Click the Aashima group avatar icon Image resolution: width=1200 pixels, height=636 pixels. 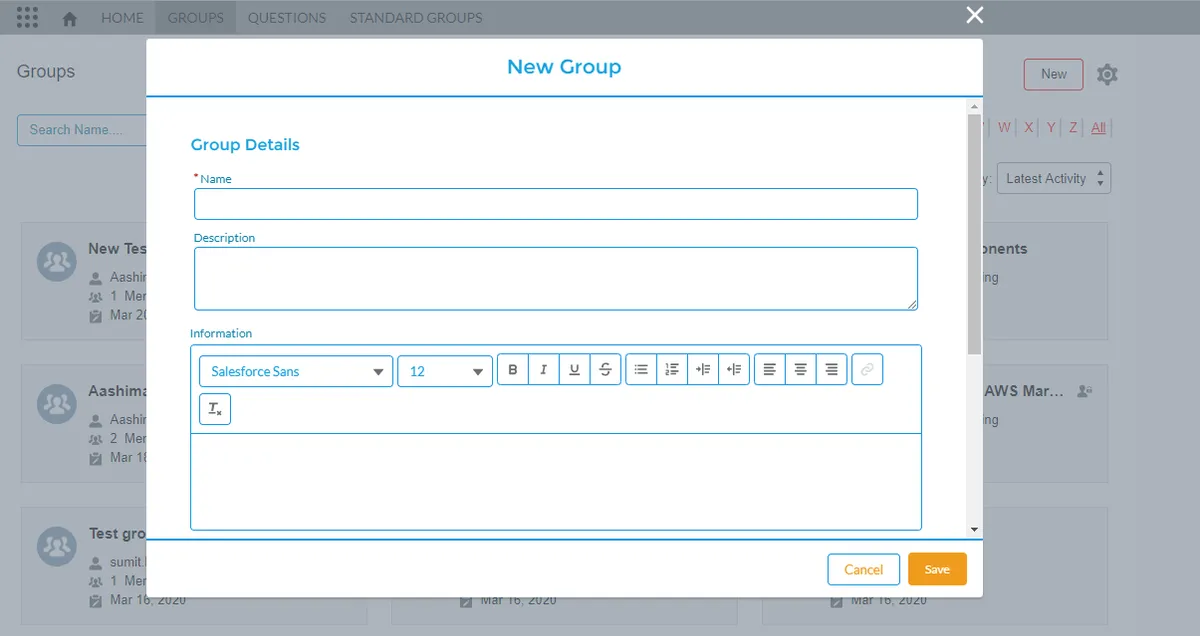coord(57,403)
